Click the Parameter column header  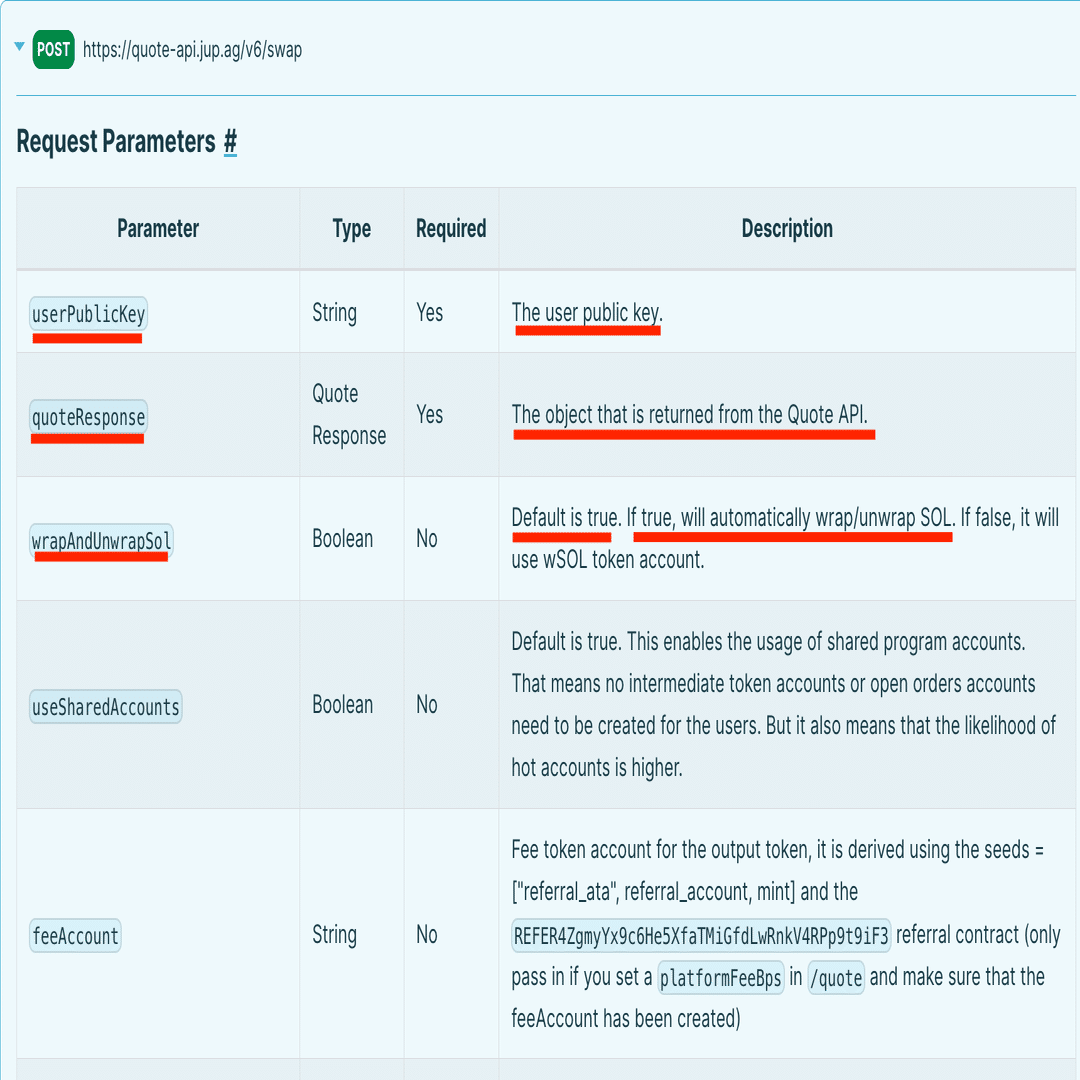coord(158,229)
